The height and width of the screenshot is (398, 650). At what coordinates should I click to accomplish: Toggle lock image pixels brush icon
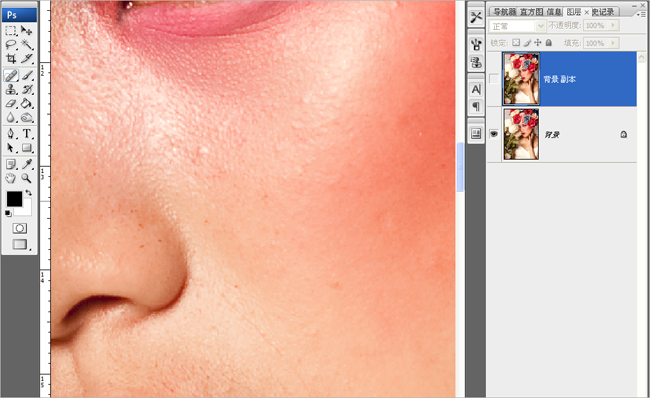pyautogui.click(x=527, y=43)
